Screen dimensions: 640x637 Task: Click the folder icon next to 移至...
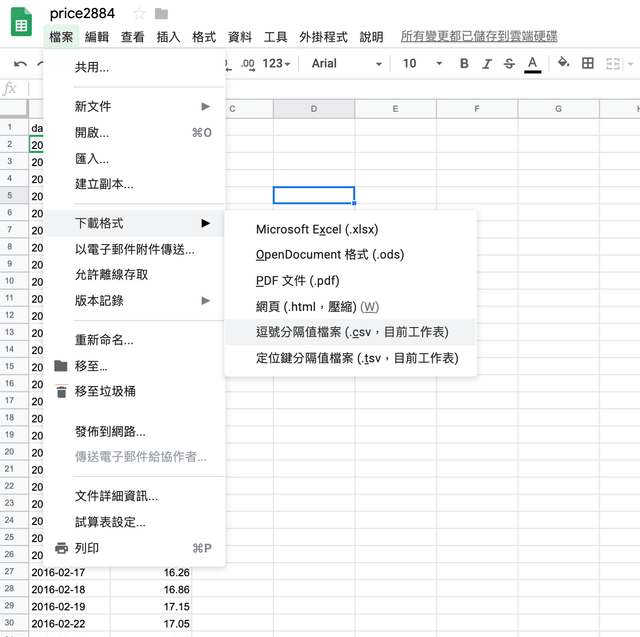click(61, 366)
